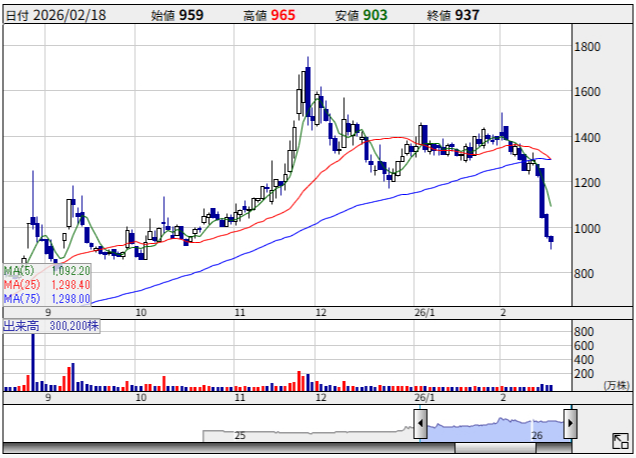Click the 25 year label in navigator

(x=240, y=435)
